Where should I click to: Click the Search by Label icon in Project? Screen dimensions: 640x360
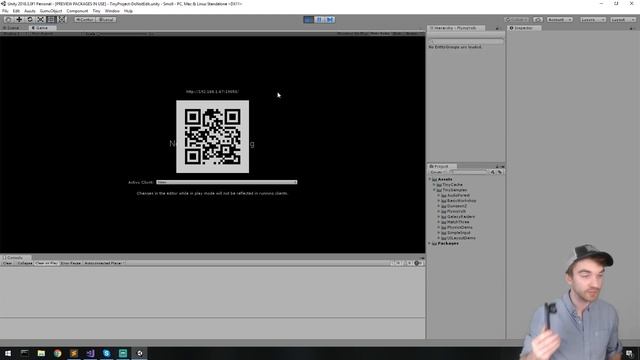[x=500, y=172]
